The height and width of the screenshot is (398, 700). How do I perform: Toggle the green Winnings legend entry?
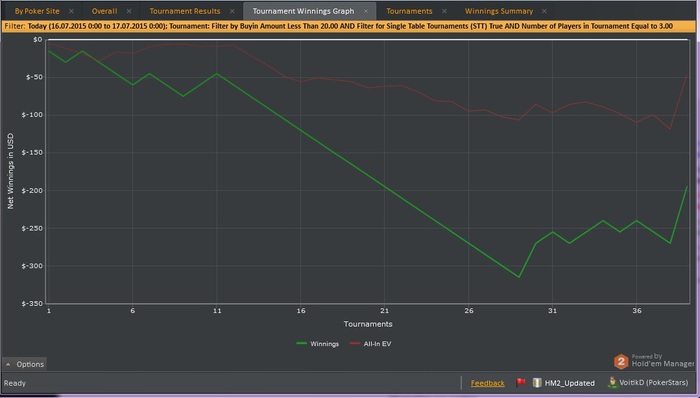point(318,344)
